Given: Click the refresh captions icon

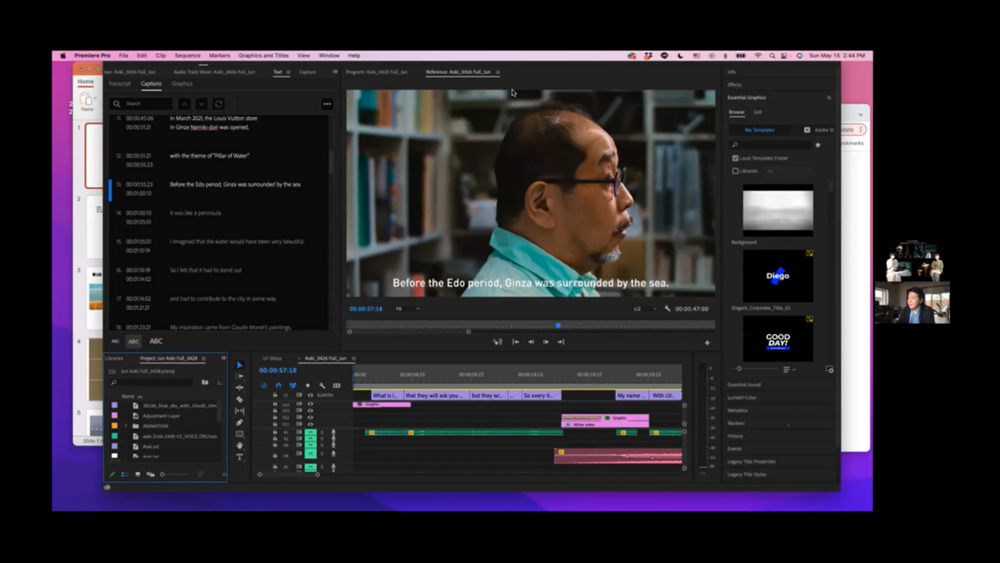Looking at the screenshot, I should (x=218, y=104).
